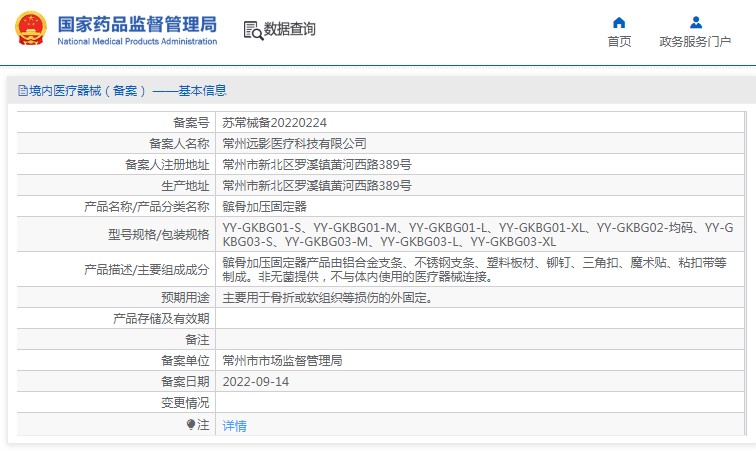The width and height of the screenshot is (756, 453).
Task: Click the 备案单位 row label
Action: coord(185,360)
